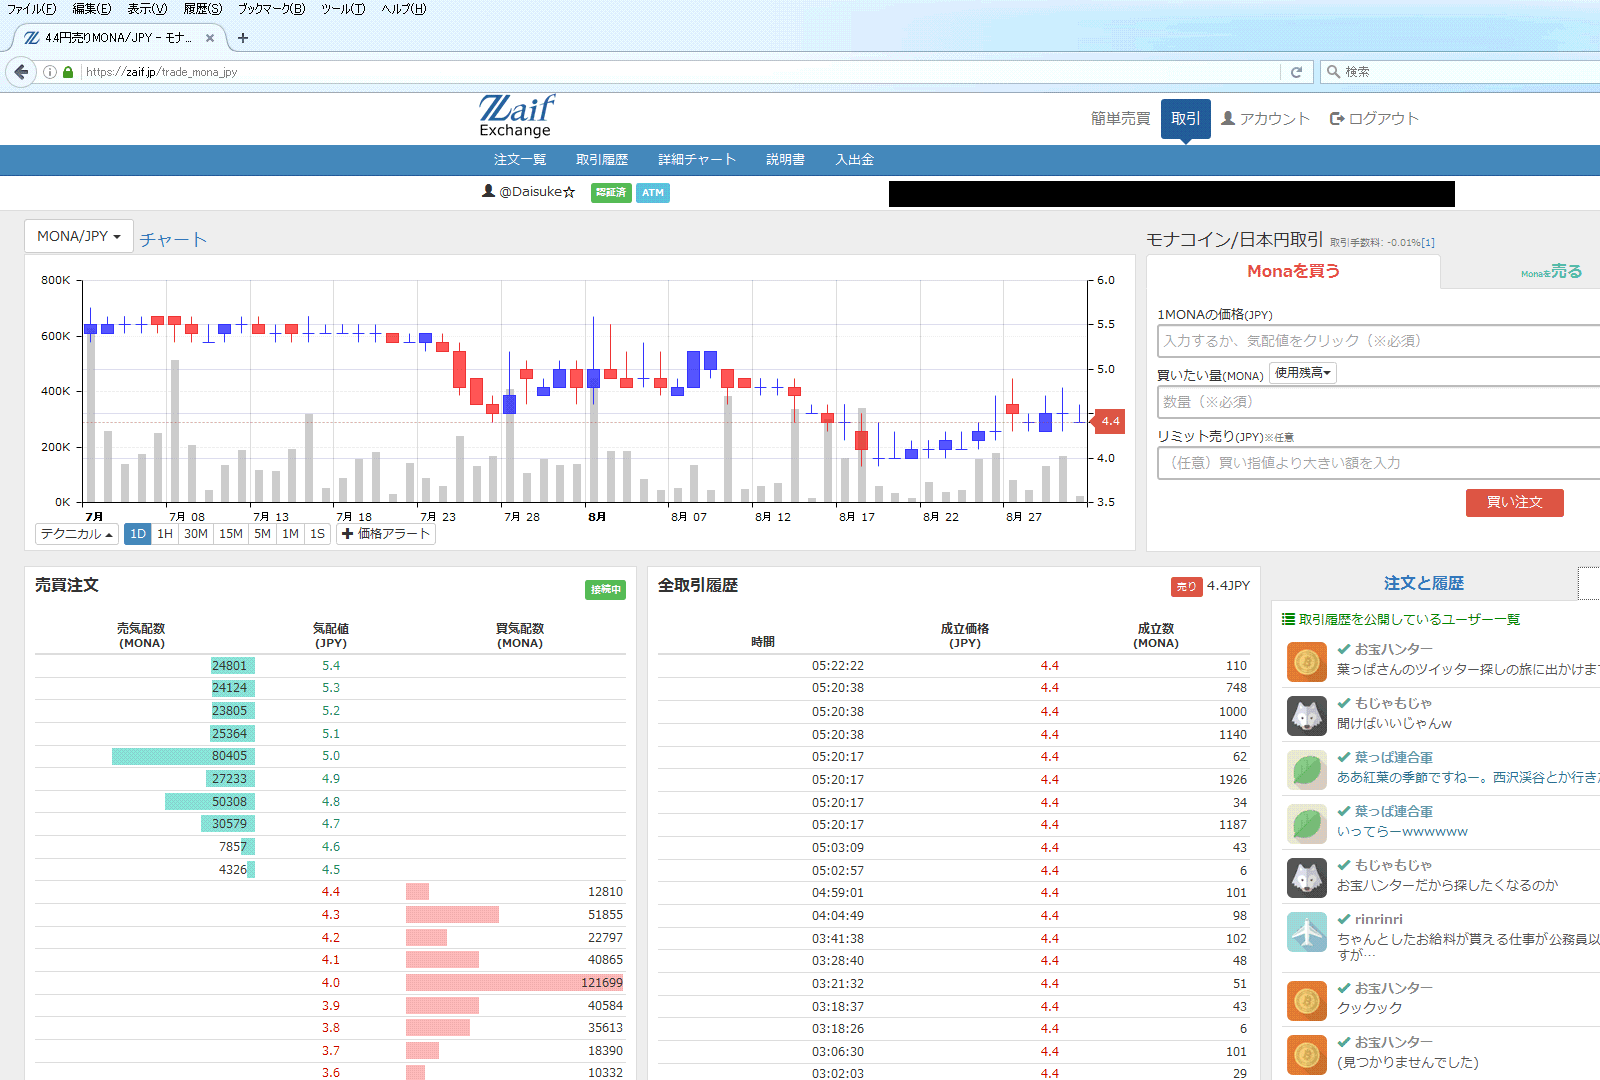Focus the リミット売り input field
This screenshot has height=1080, width=1600.
coord(1378,463)
